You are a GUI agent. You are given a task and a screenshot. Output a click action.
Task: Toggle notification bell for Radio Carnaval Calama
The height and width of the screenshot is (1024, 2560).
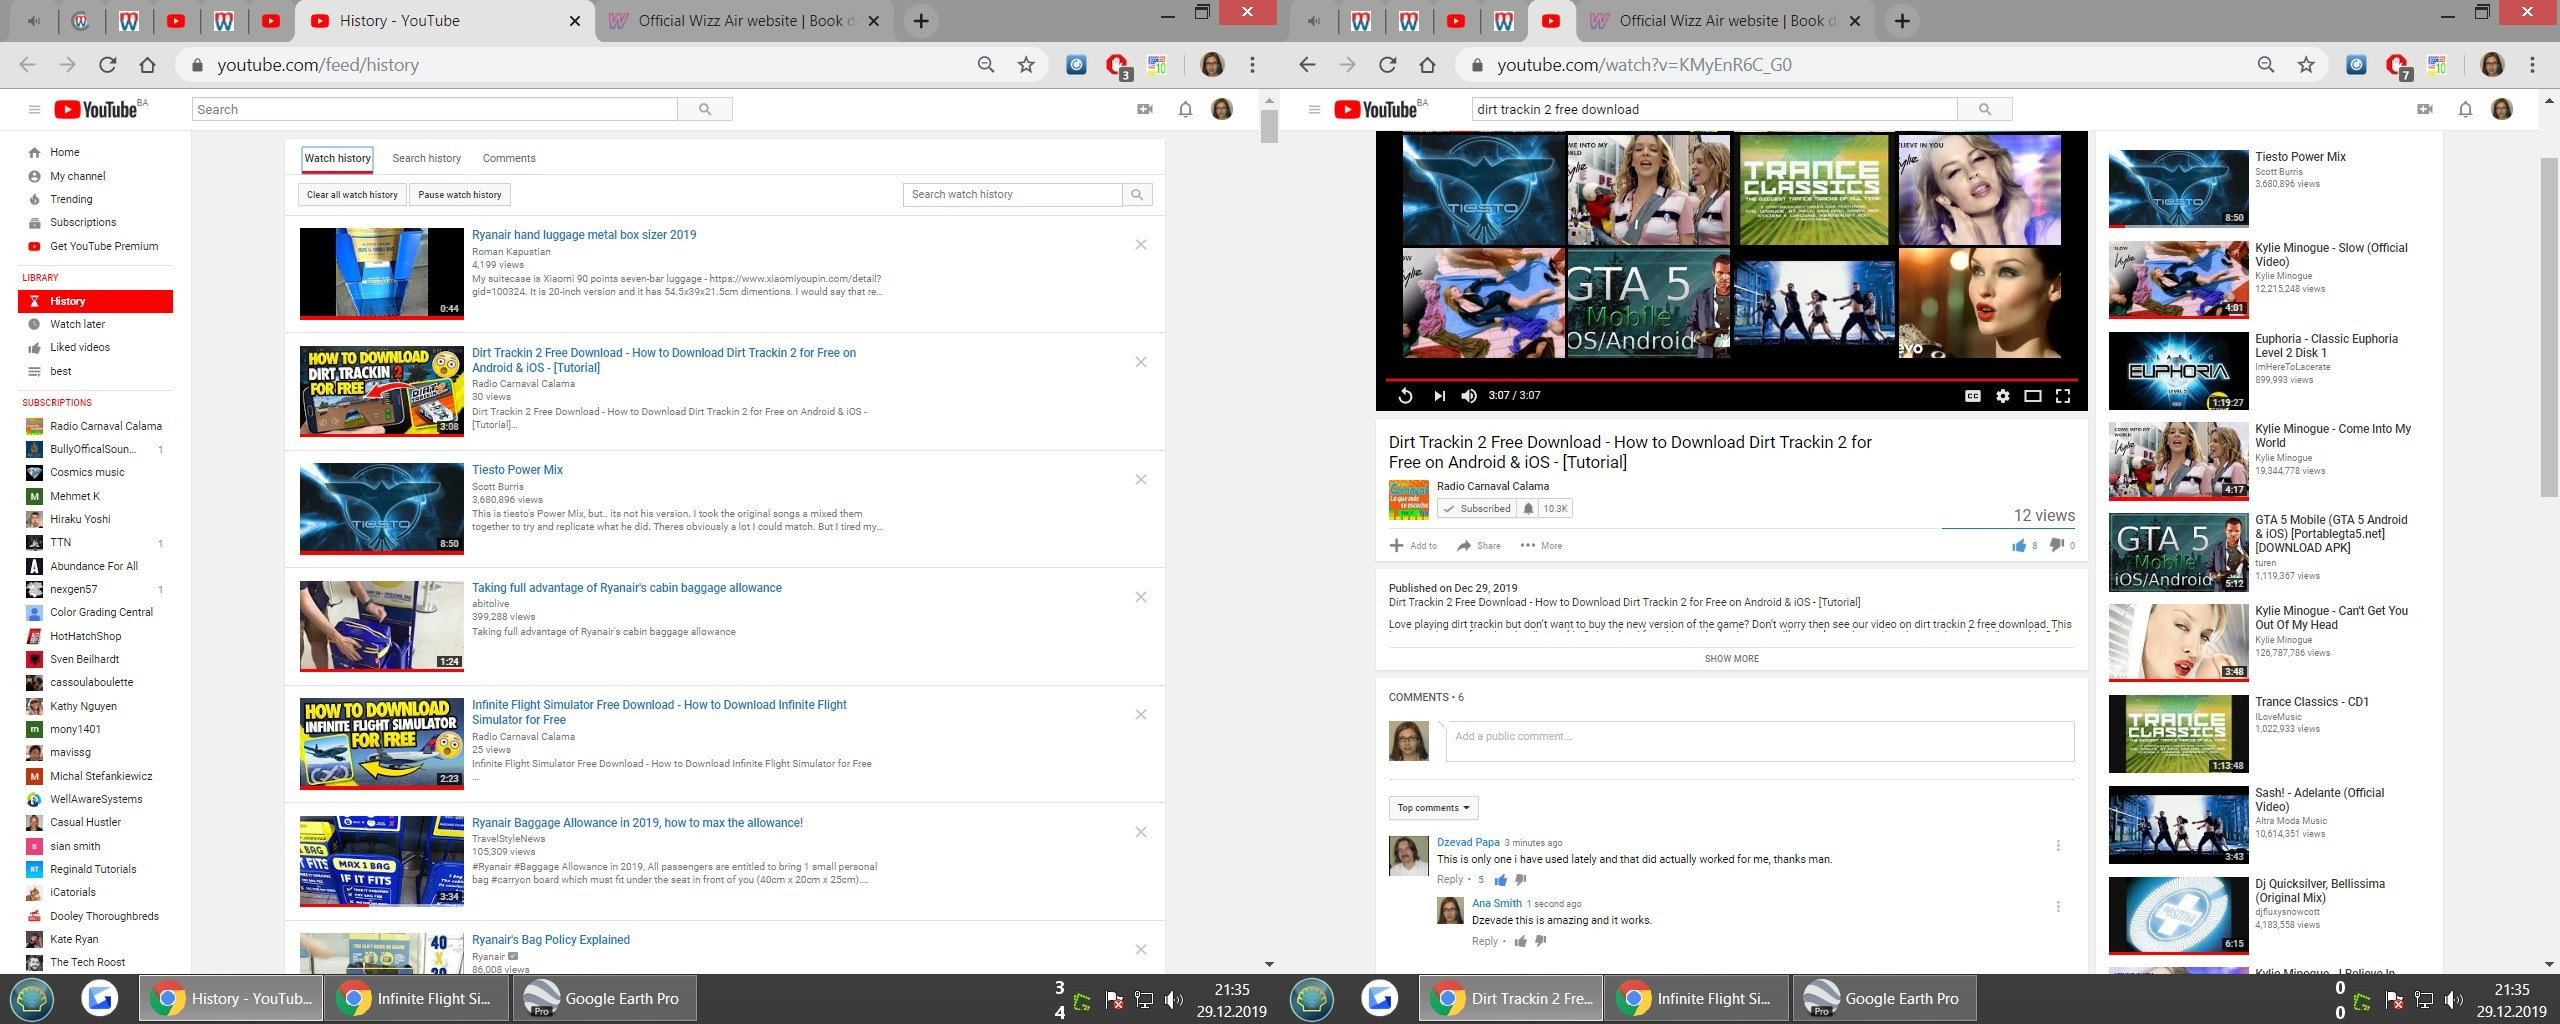click(x=1528, y=509)
